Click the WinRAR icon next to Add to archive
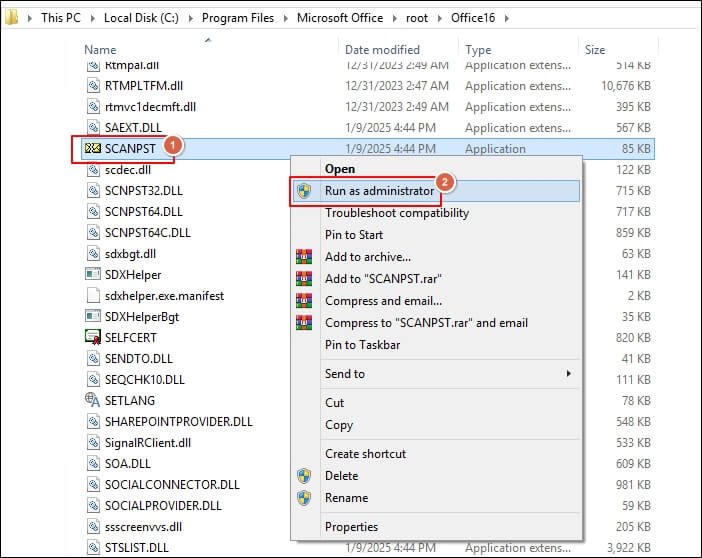This screenshot has height=558, width=702. pyautogui.click(x=304, y=257)
